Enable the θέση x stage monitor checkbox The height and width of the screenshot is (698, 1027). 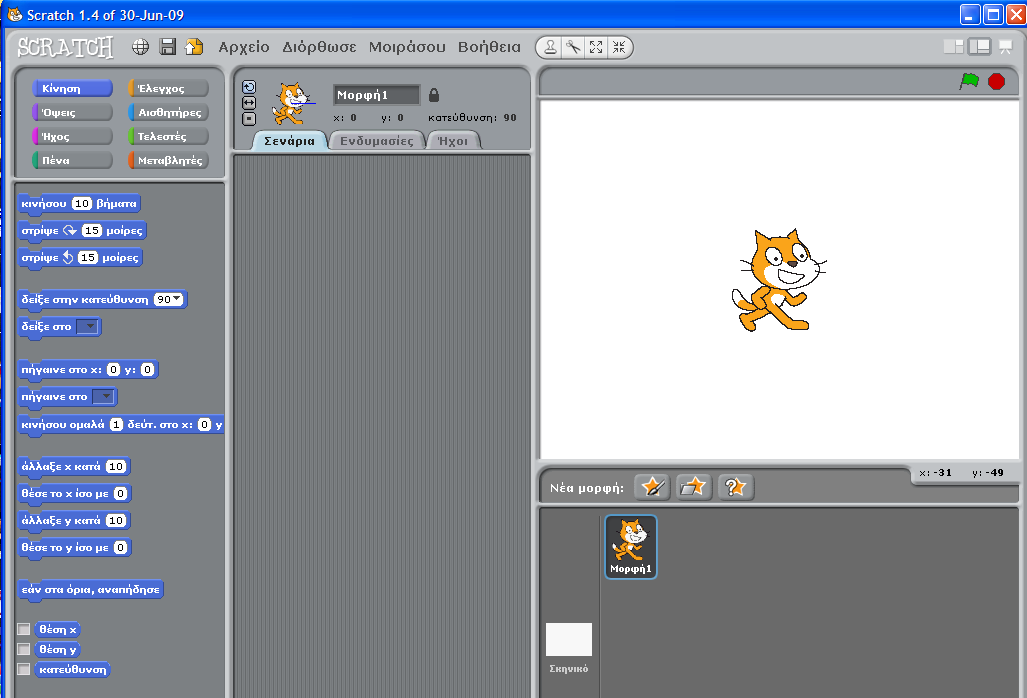24,629
